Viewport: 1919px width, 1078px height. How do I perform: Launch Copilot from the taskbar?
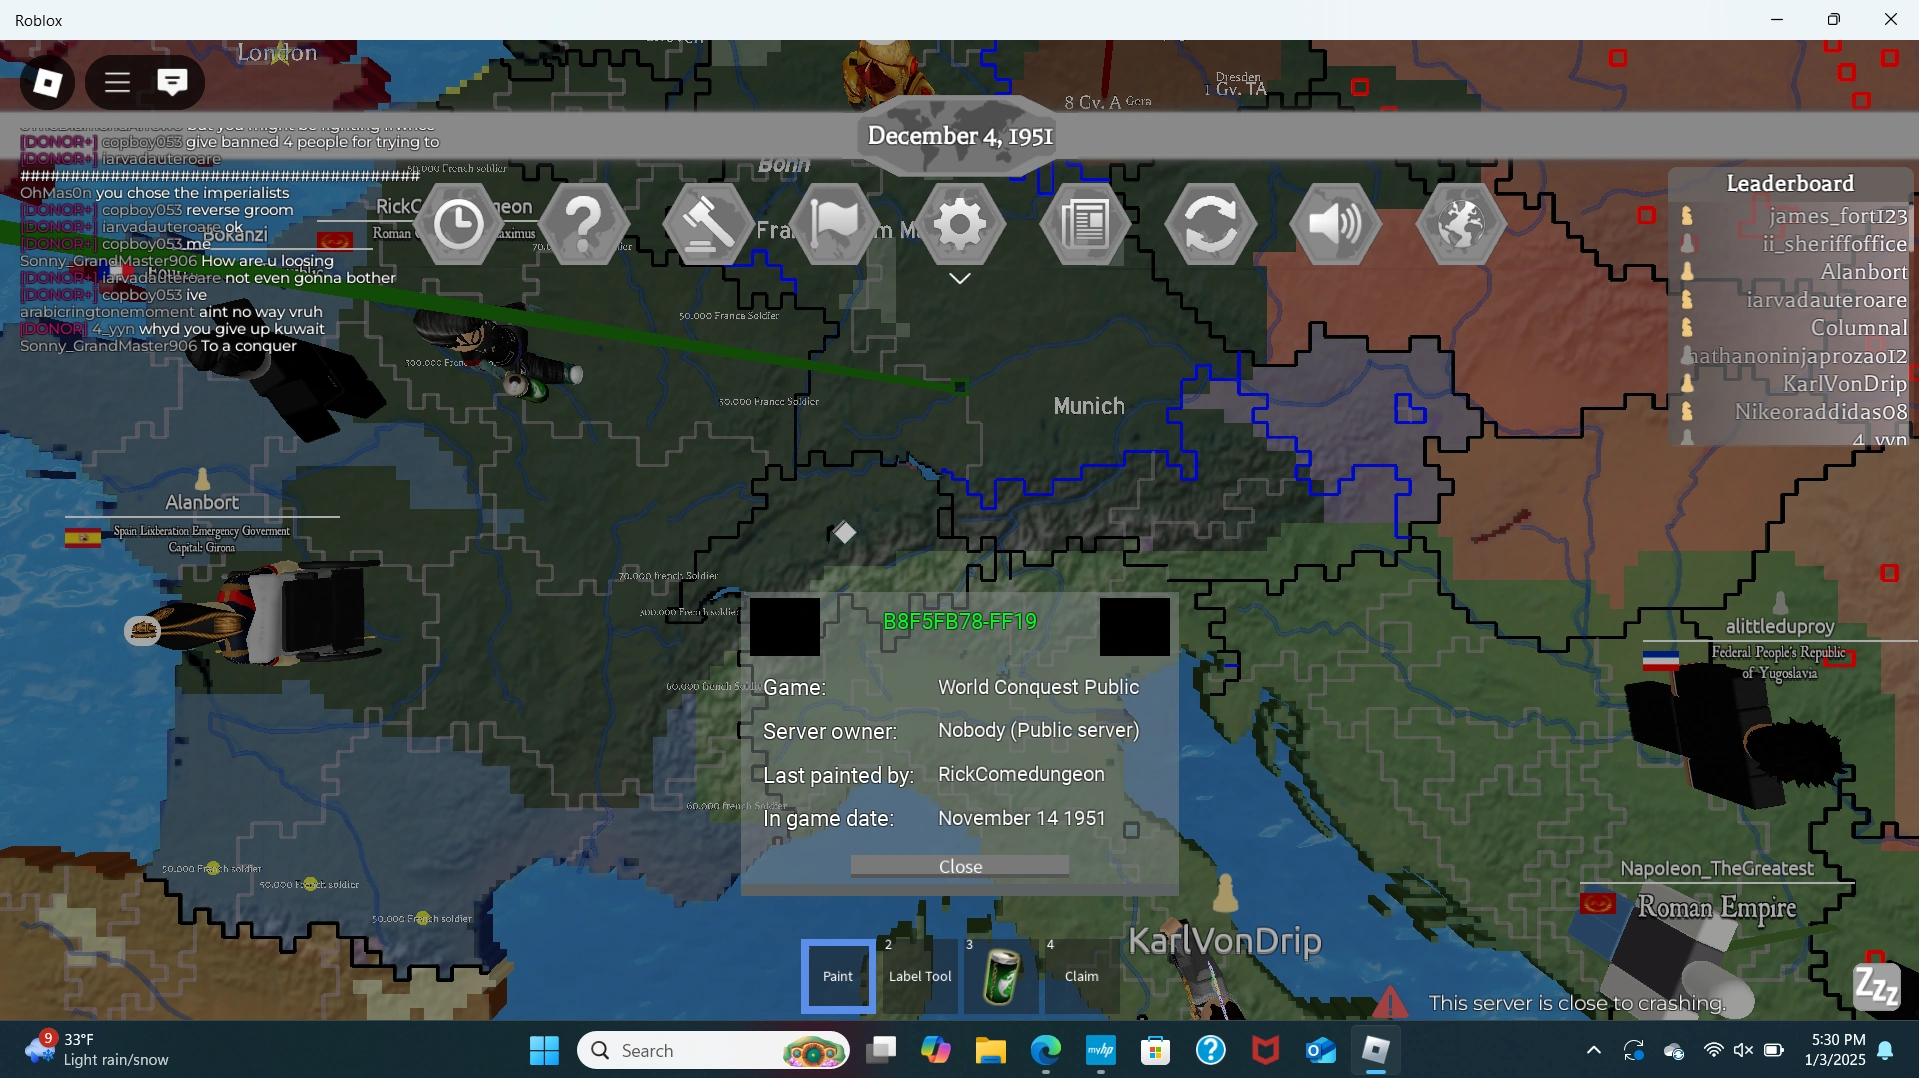pos(936,1051)
